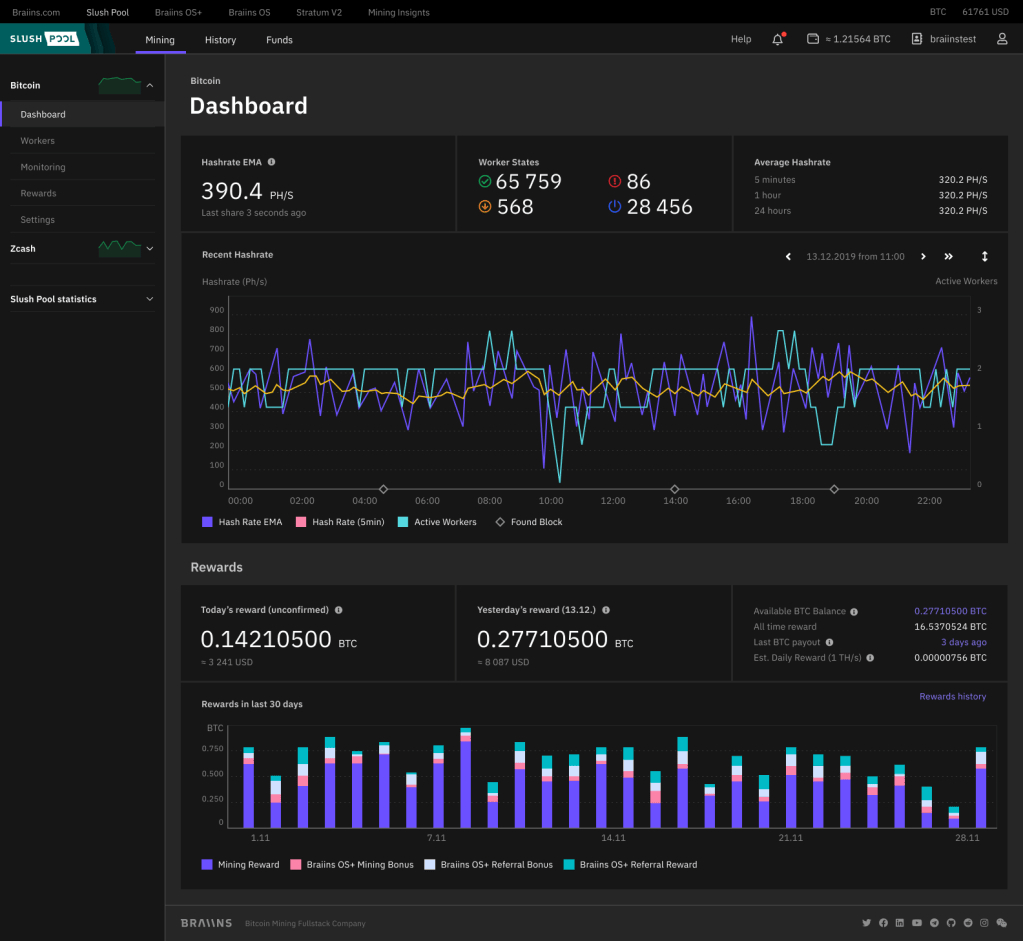Click Available BTC Balance info icon
Viewport: 1023px width, 941px height.
click(x=854, y=611)
